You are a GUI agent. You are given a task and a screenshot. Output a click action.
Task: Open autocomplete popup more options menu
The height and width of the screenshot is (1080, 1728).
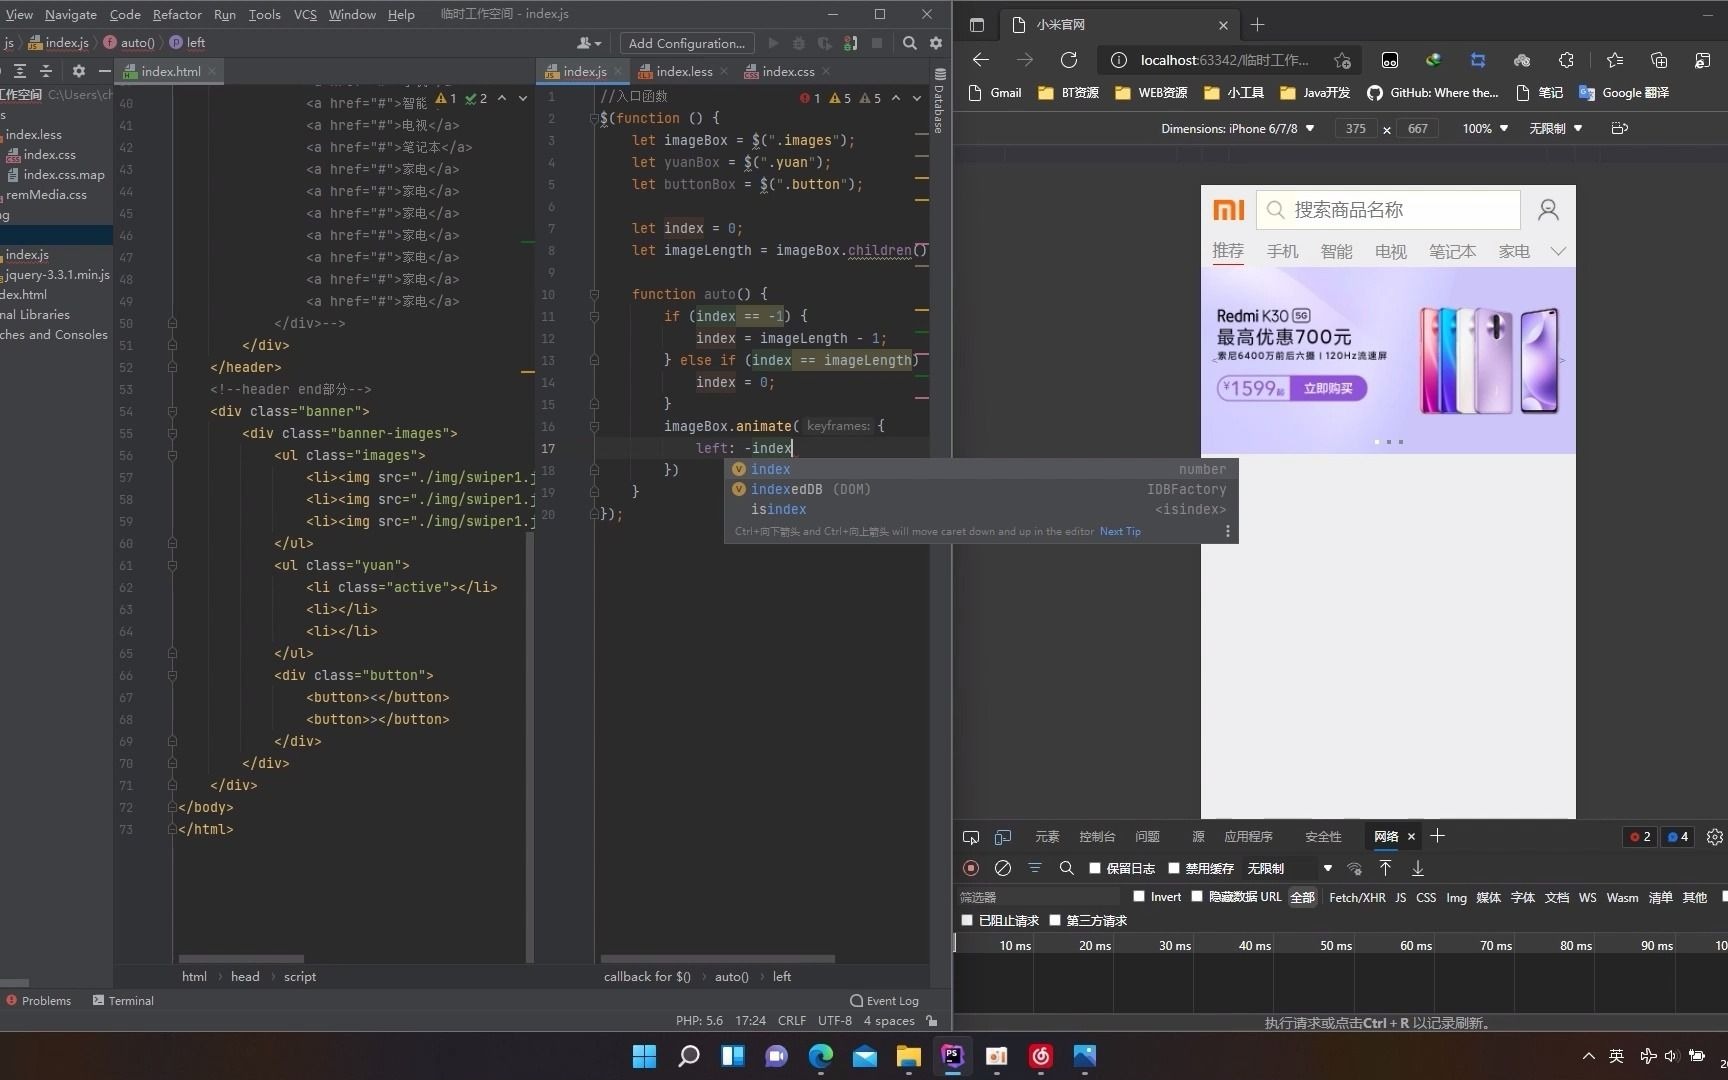pos(1228,531)
